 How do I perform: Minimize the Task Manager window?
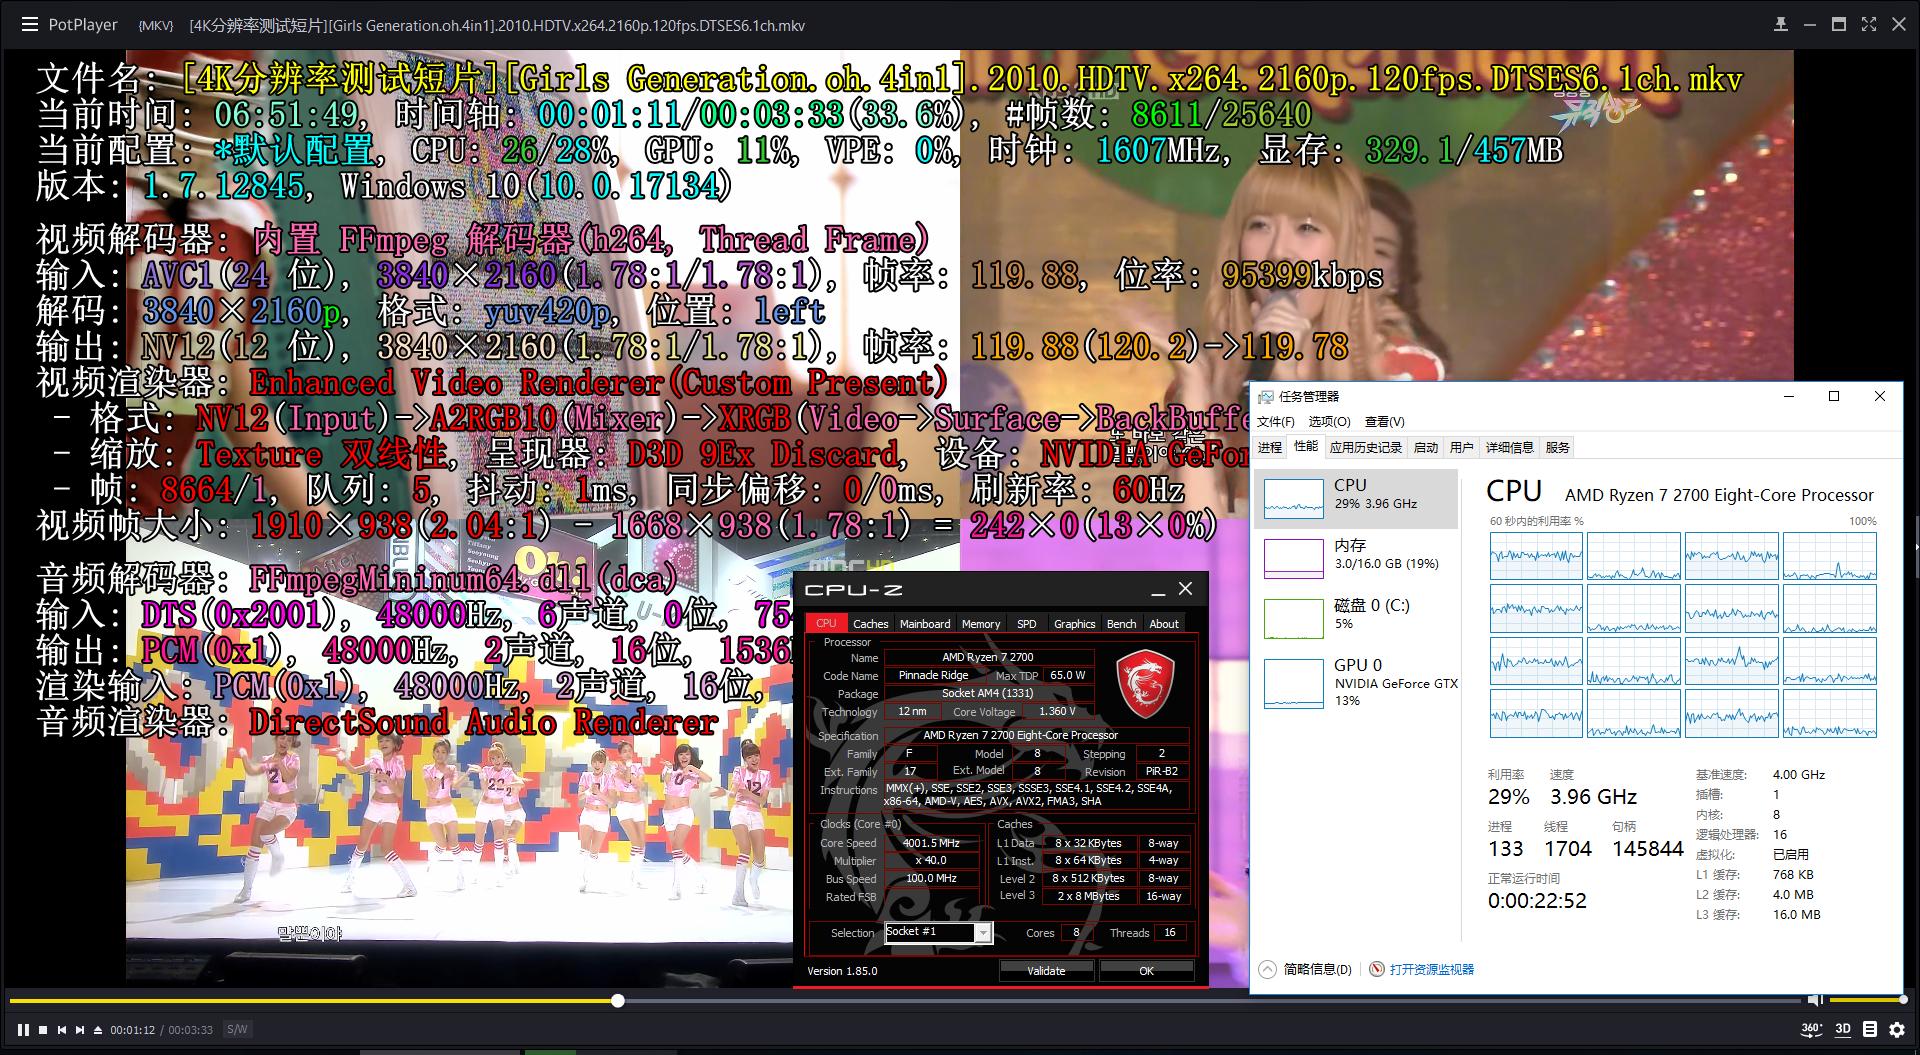click(x=1788, y=397)
